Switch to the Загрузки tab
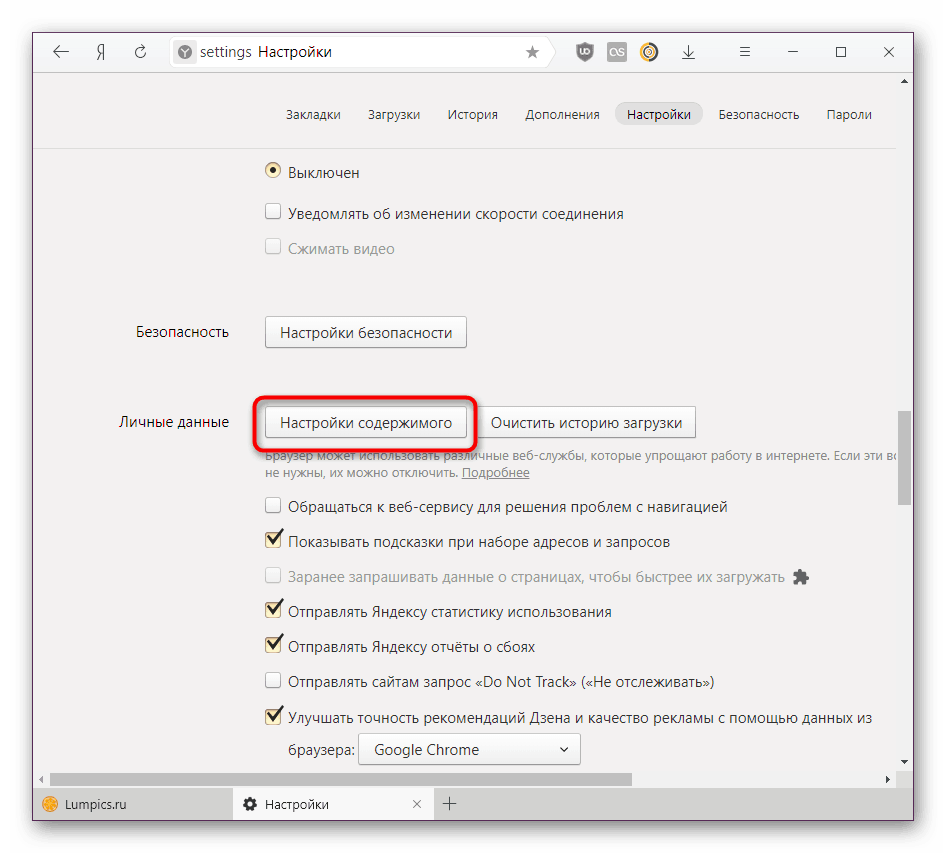The height and width of the screenshot is (853, 946). pyautogui.click(x=394, y=115)
